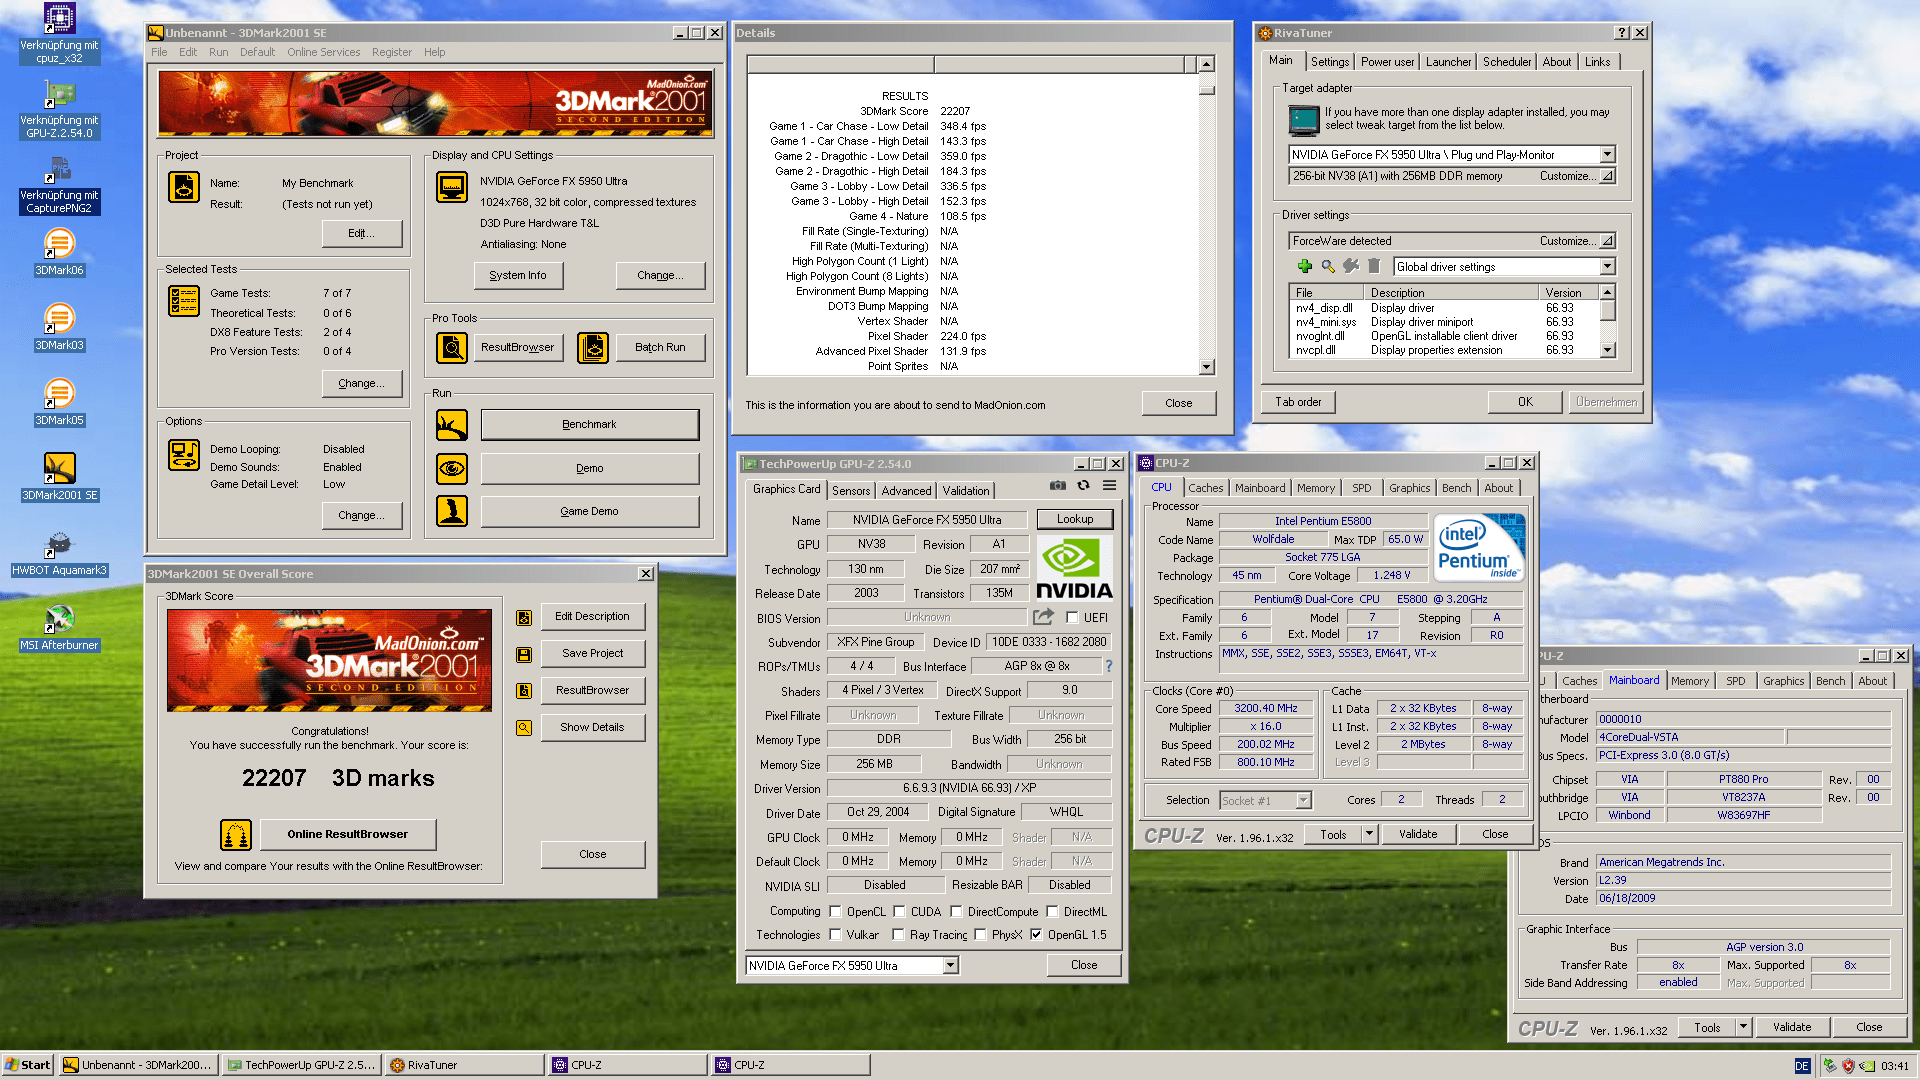Toggle the DirectCompute checkbox in GPU-Z
Viewport: 1920px width, 1080px height.
tap(956, 912)
